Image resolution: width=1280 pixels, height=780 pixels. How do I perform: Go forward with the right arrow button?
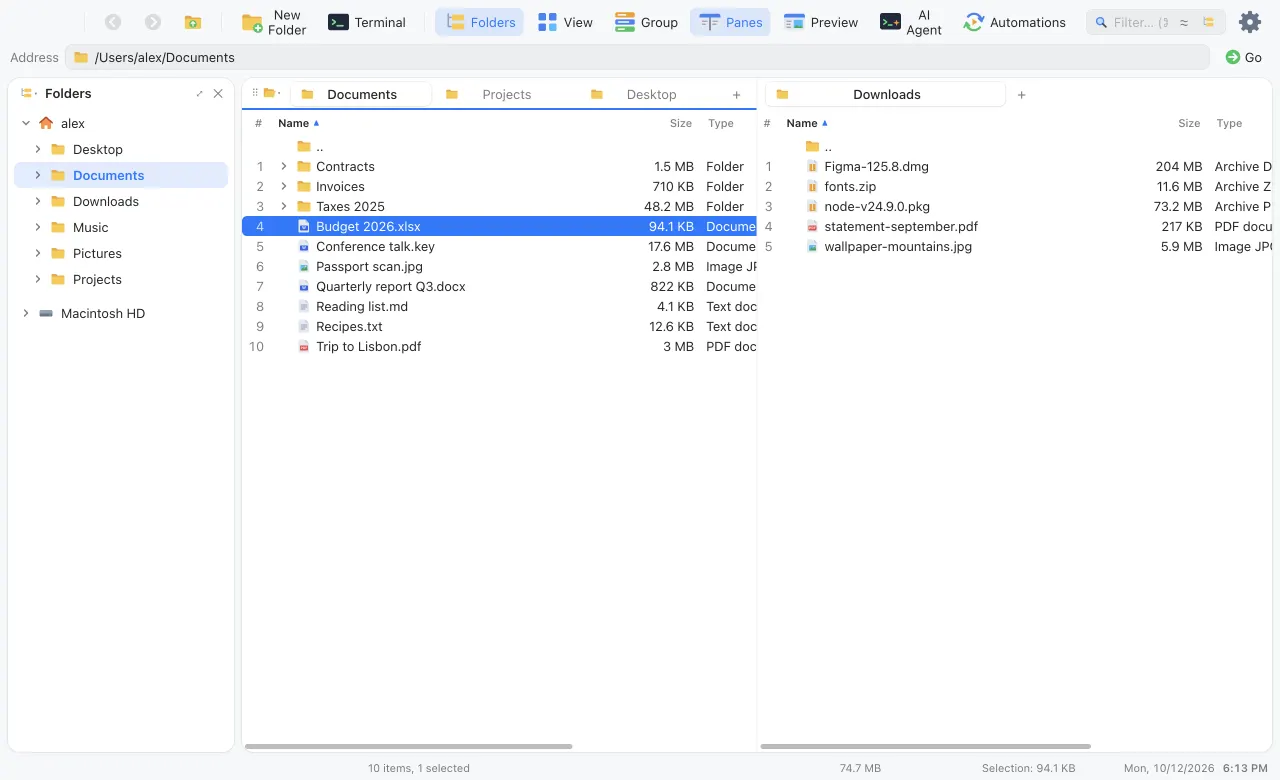tap(153, 22)
